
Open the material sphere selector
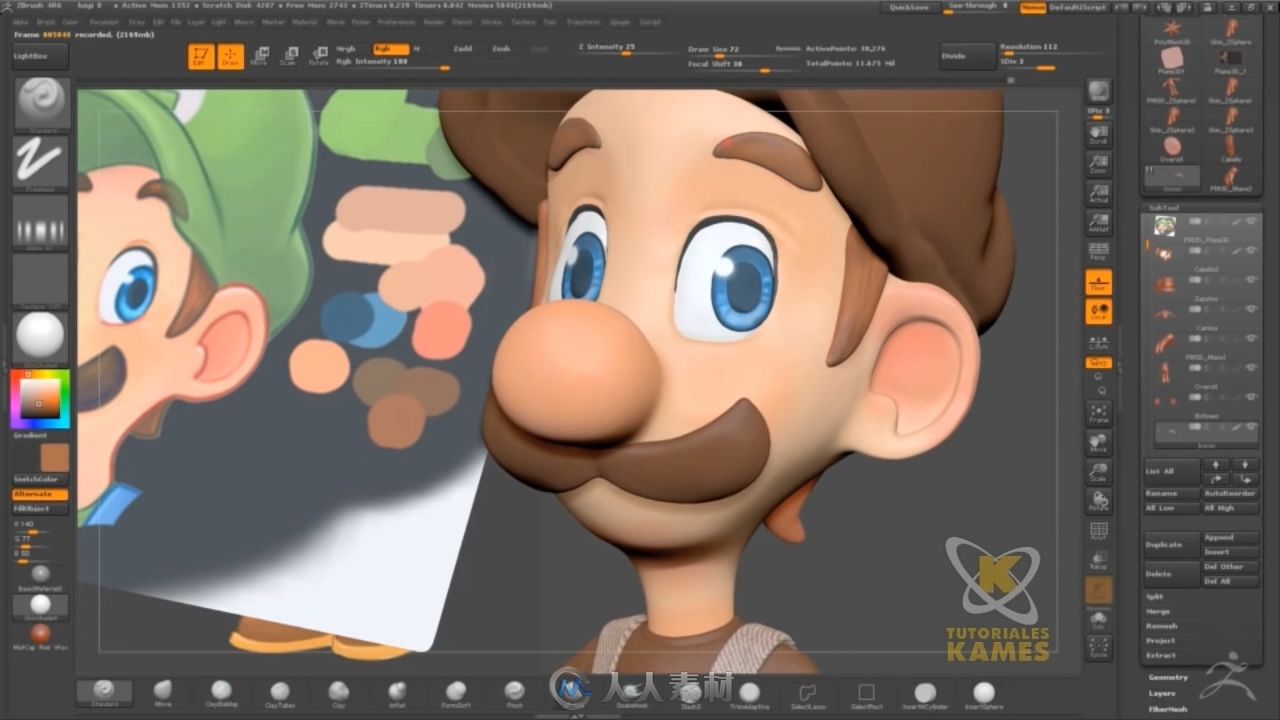point(41,338)
